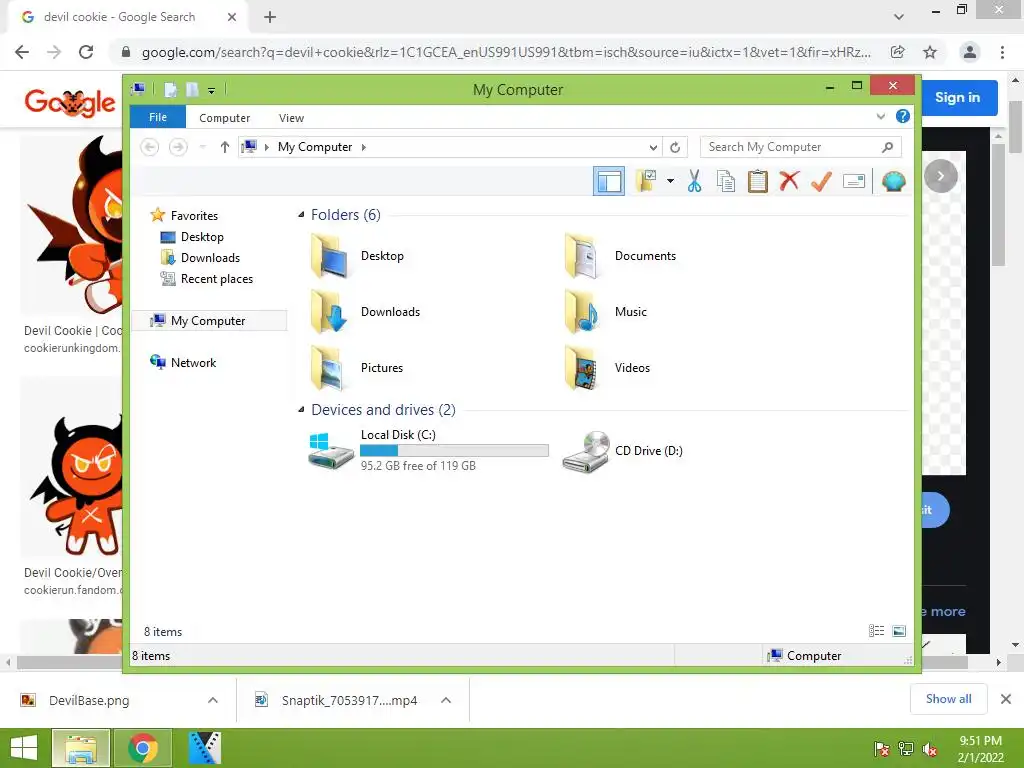Click the Google logo in Chrome
This screenshot has width=1024, height=768.
tap(70, 102)
